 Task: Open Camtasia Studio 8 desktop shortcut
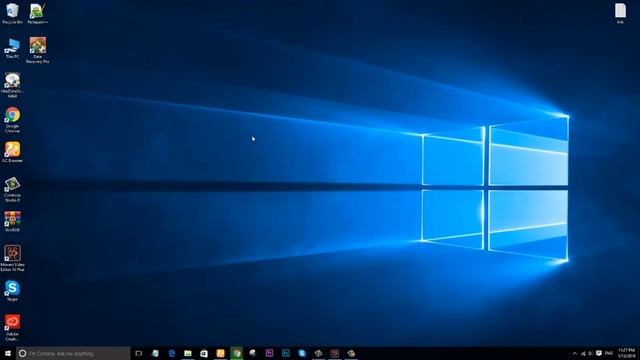[x=12, y=189]
